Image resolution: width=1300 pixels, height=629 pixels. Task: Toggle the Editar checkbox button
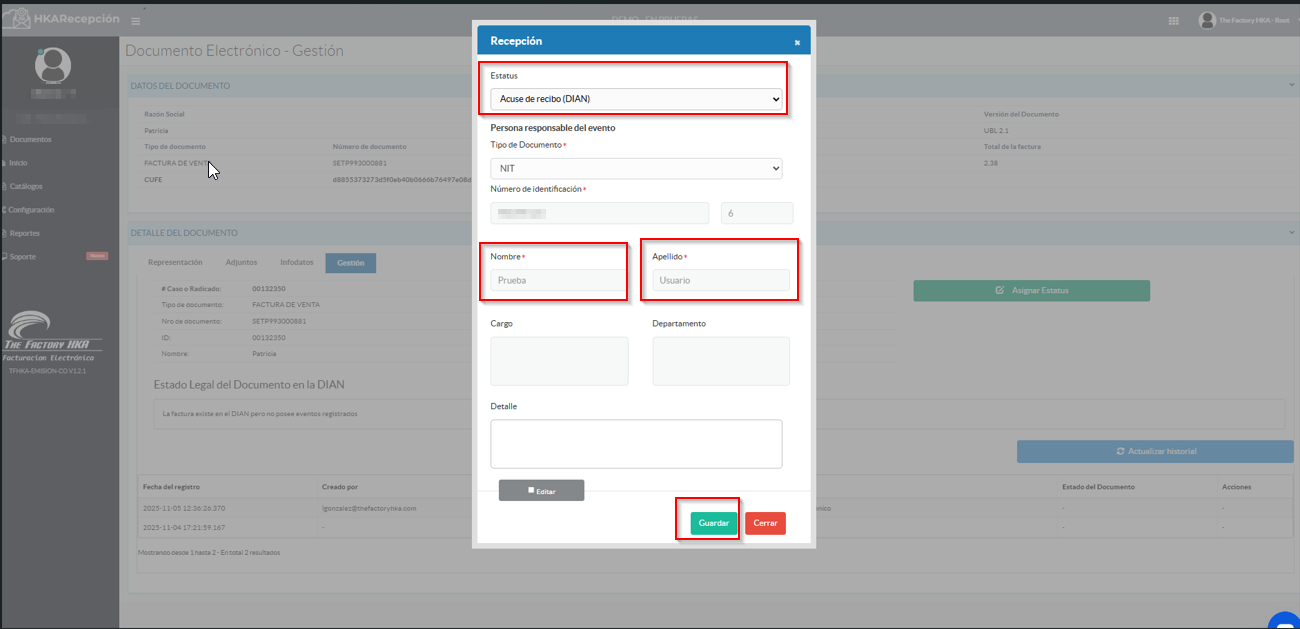click(x=541, y=490)
